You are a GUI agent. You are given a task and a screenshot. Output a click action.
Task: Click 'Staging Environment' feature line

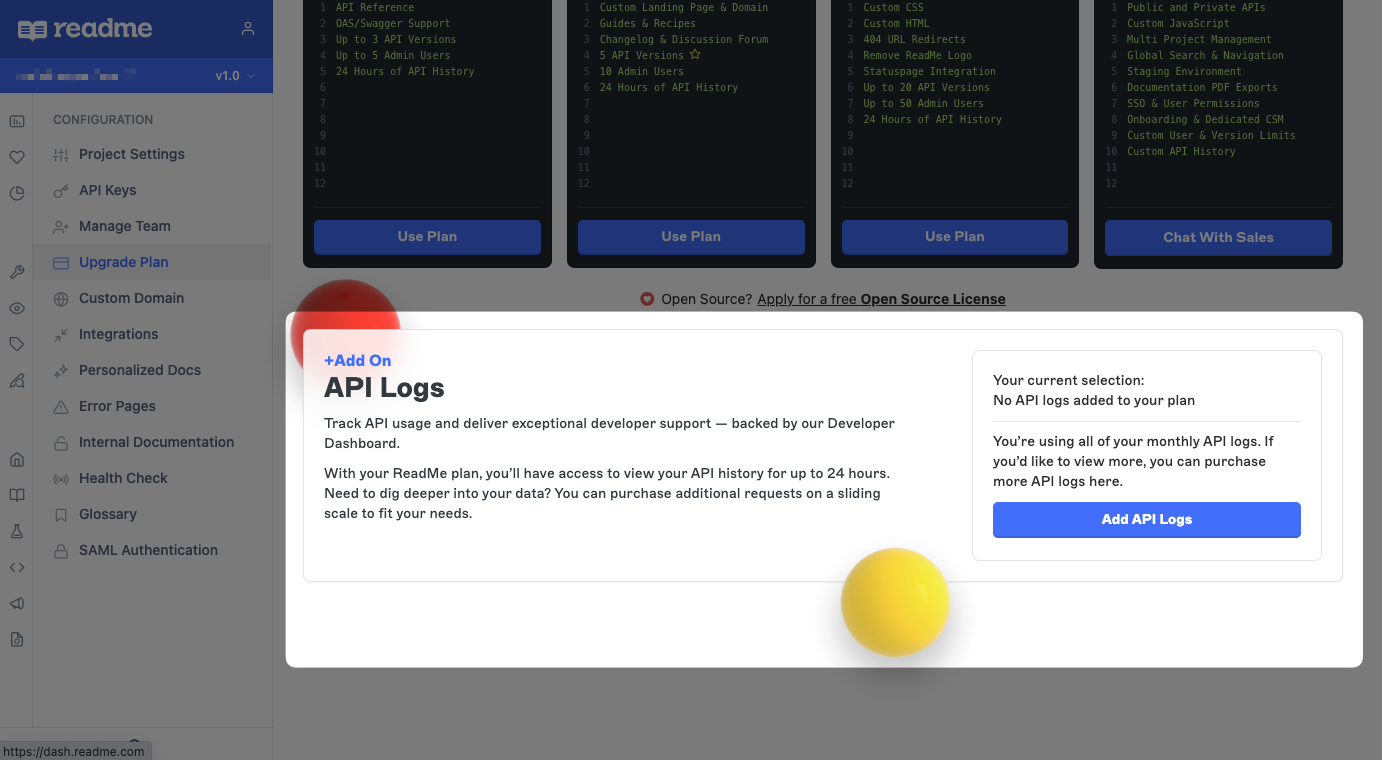point(1184,71)
